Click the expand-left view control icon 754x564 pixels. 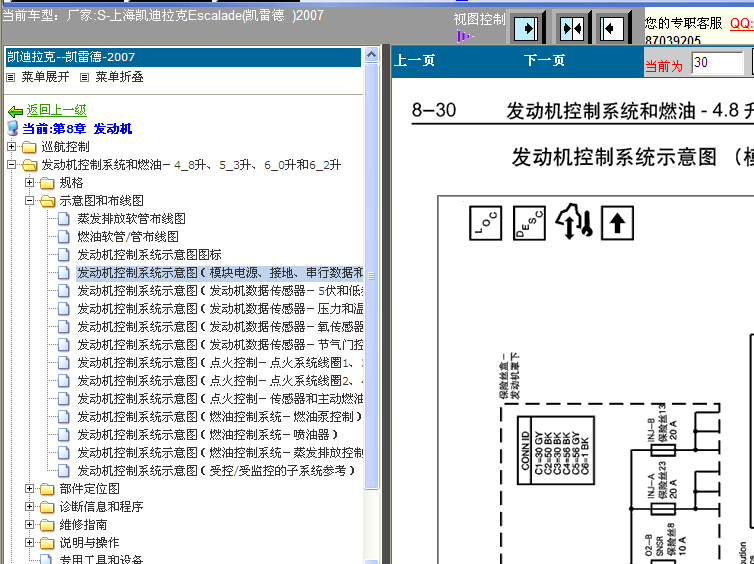[612, 28]
